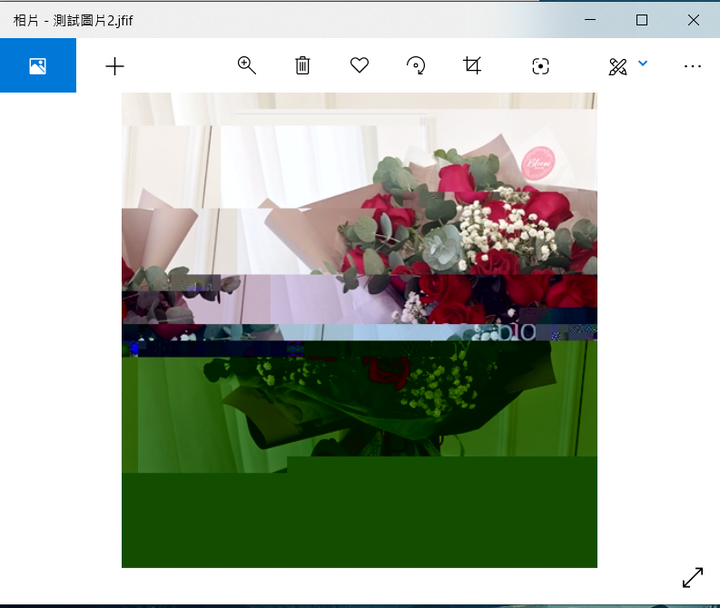Click the corrupted bouquet photo

pos(359,330)
